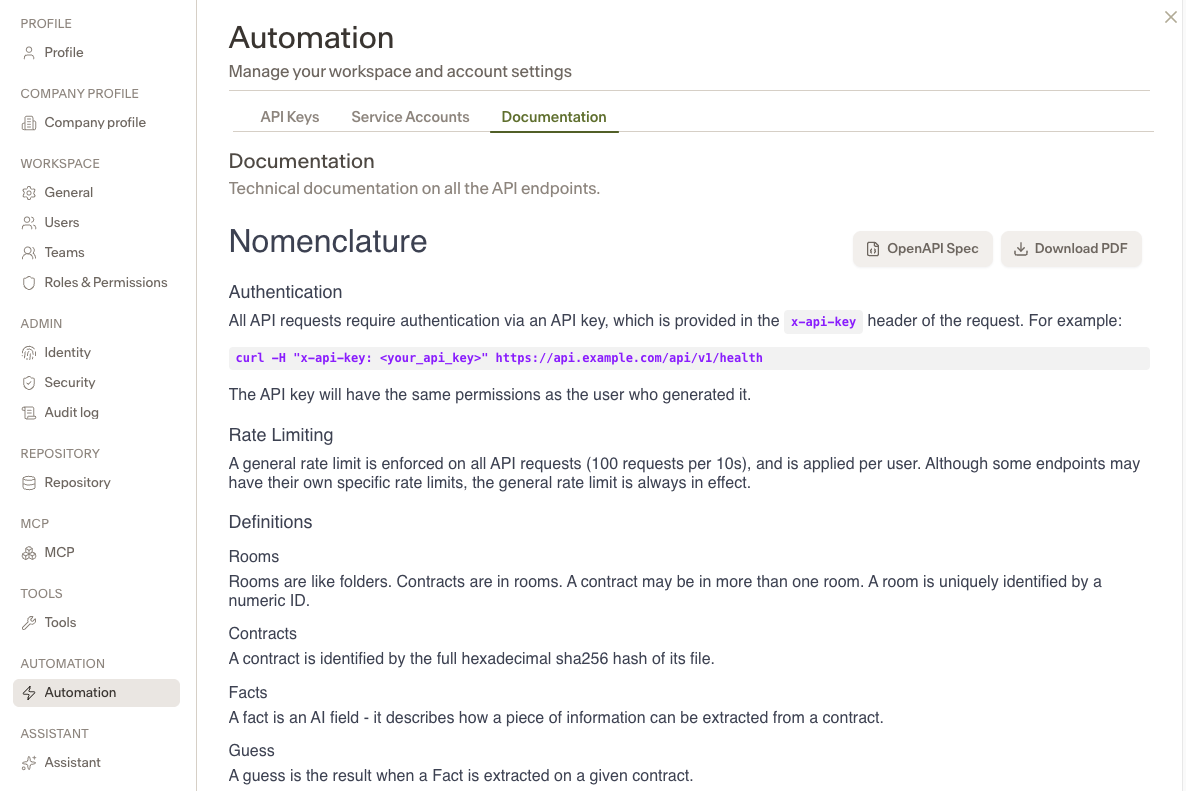
Task: Select the Documentation tab
Action: tap(554, 117)
